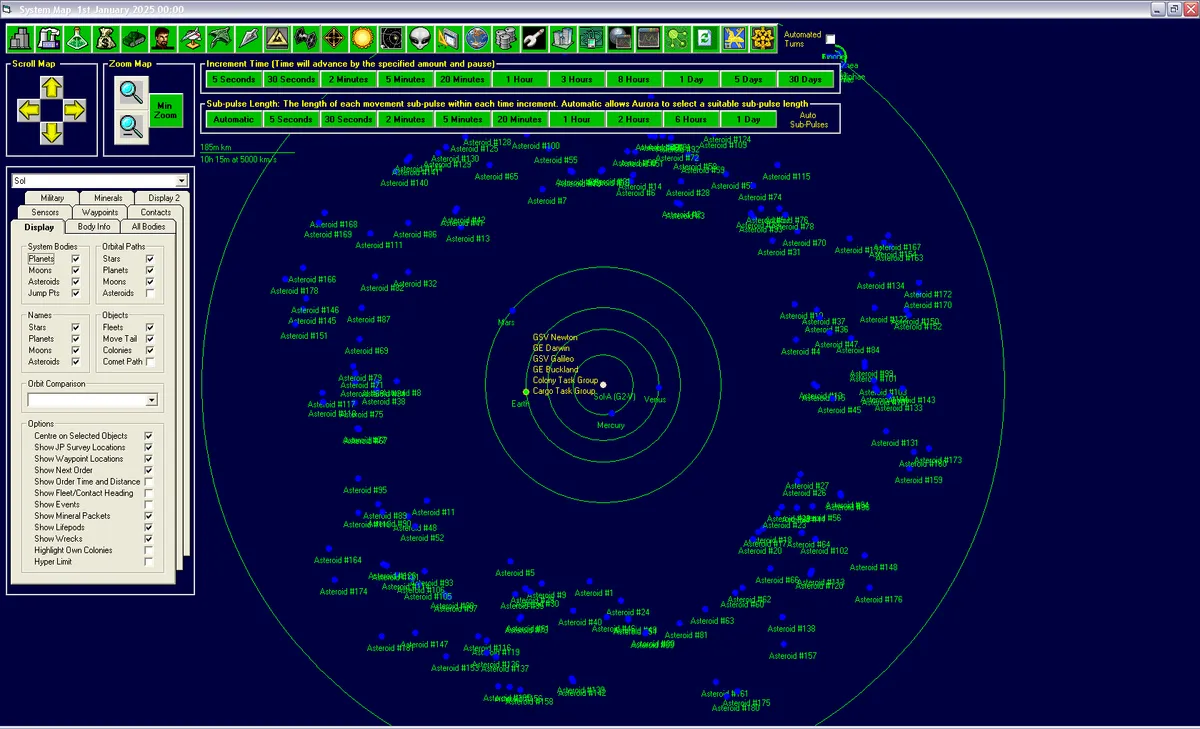Open the money bag finance icon
Image resolution: width=1200 pixels, height=729 pixels.
tap(106, 38)
